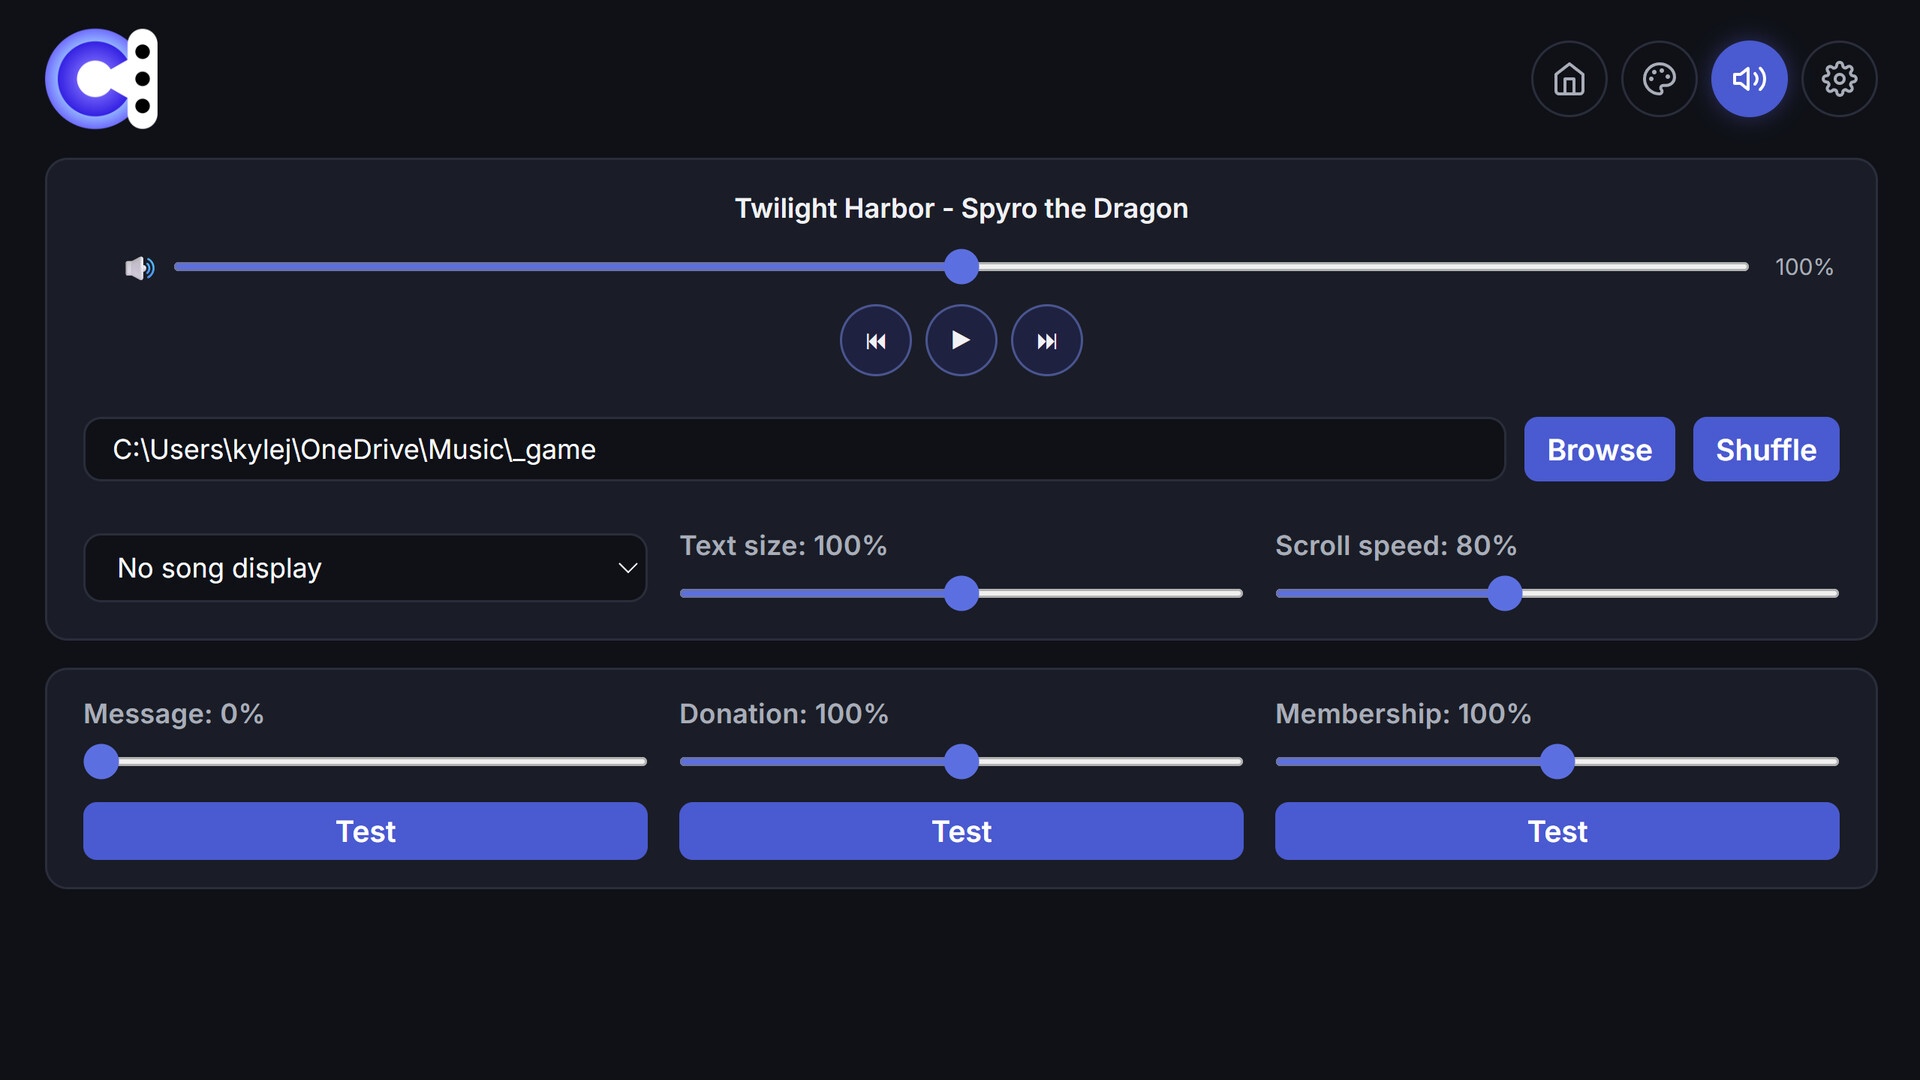Open the theme palette icon

click(1659, 79)
